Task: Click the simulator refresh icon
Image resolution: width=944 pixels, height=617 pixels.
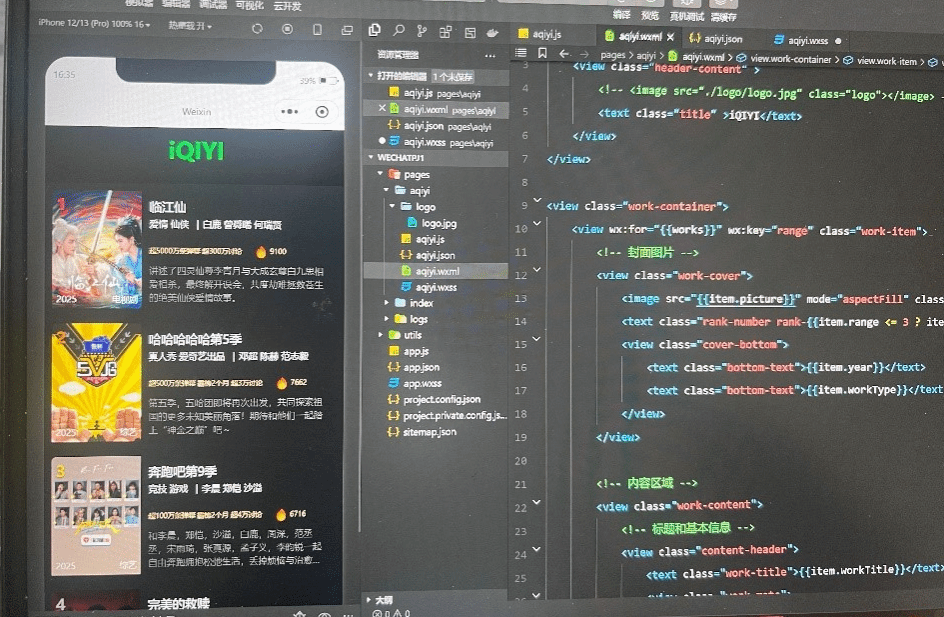Action: [257, 29]
